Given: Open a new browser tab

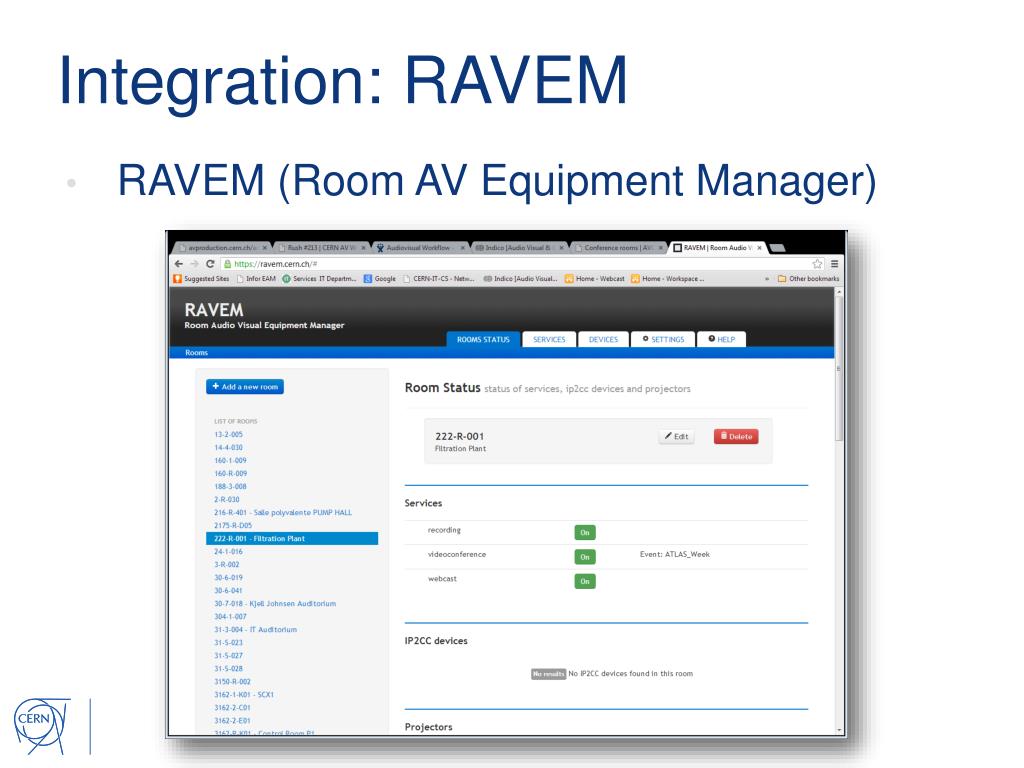Looking at the screenshot, I should (777, 248).
